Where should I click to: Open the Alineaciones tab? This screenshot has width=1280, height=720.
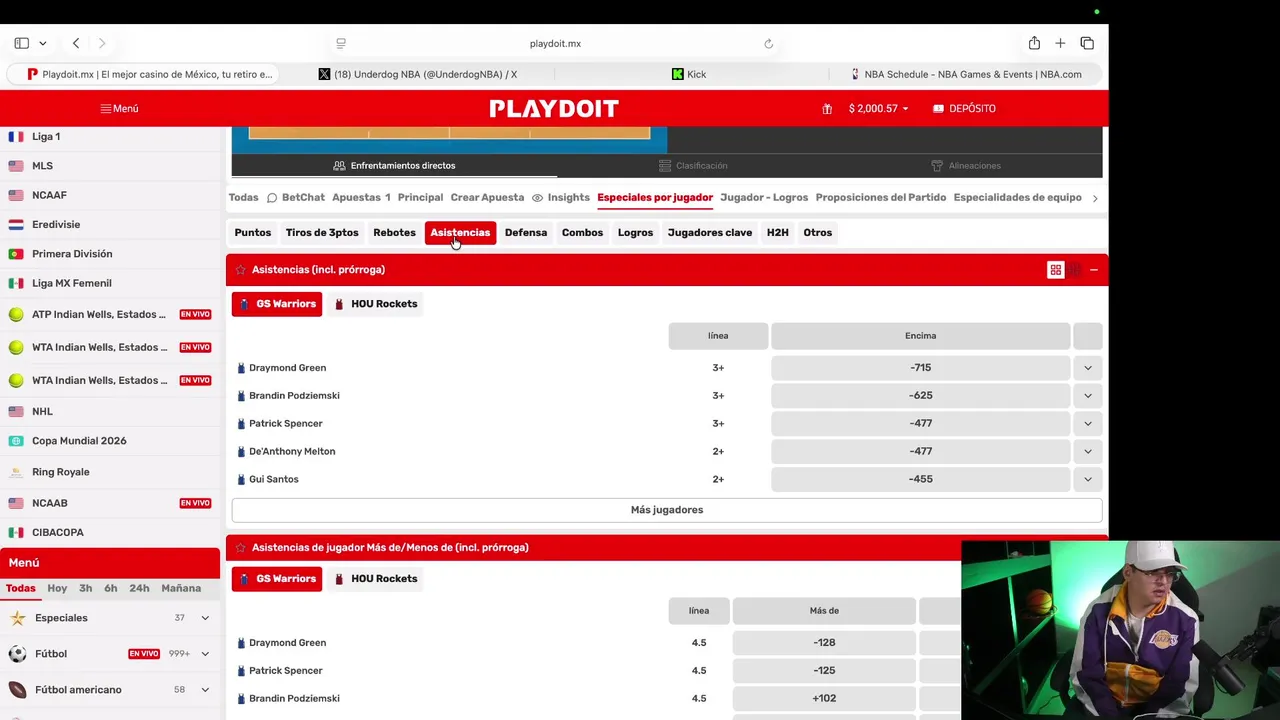965,166
